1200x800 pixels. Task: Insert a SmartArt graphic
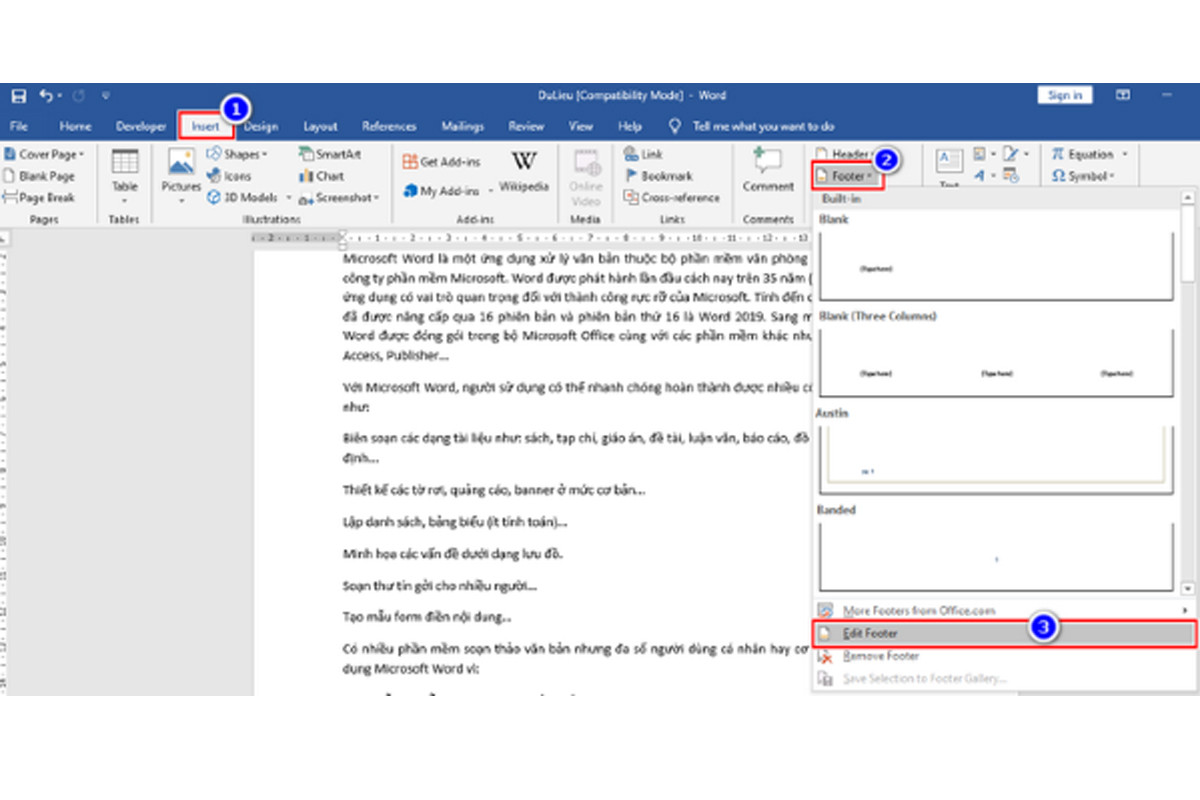(330, 154)
